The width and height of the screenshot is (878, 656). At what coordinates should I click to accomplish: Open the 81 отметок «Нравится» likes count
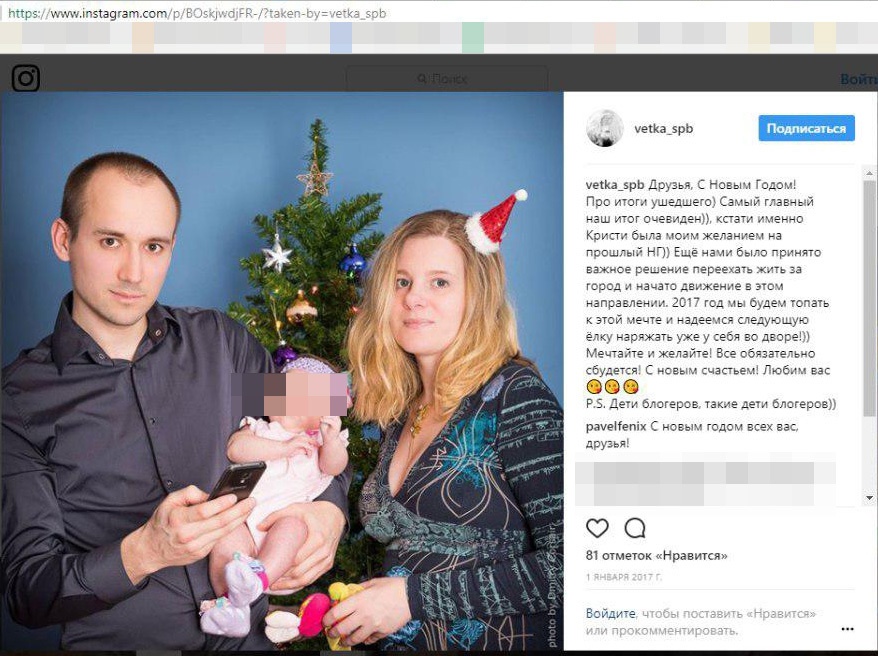coord(656,556)
